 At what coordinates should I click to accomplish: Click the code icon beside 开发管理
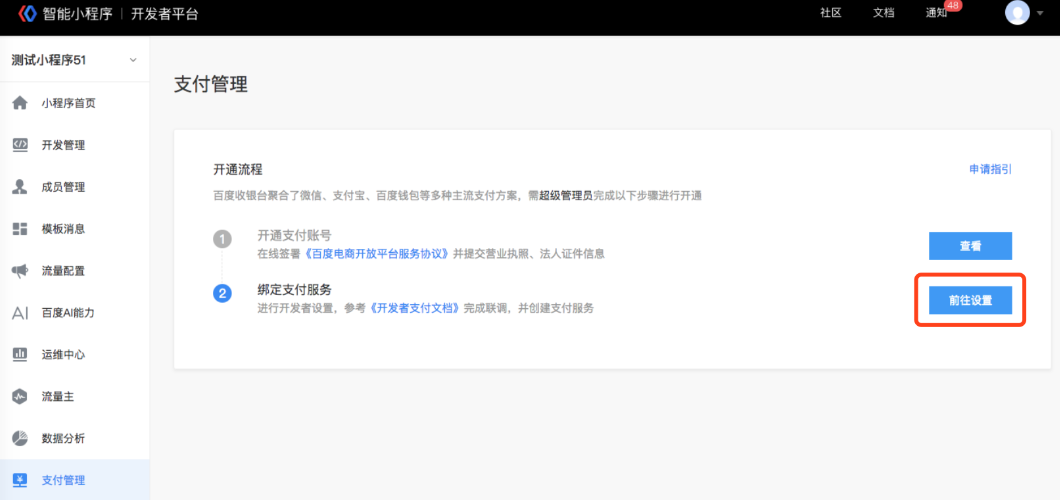point(20,145)
